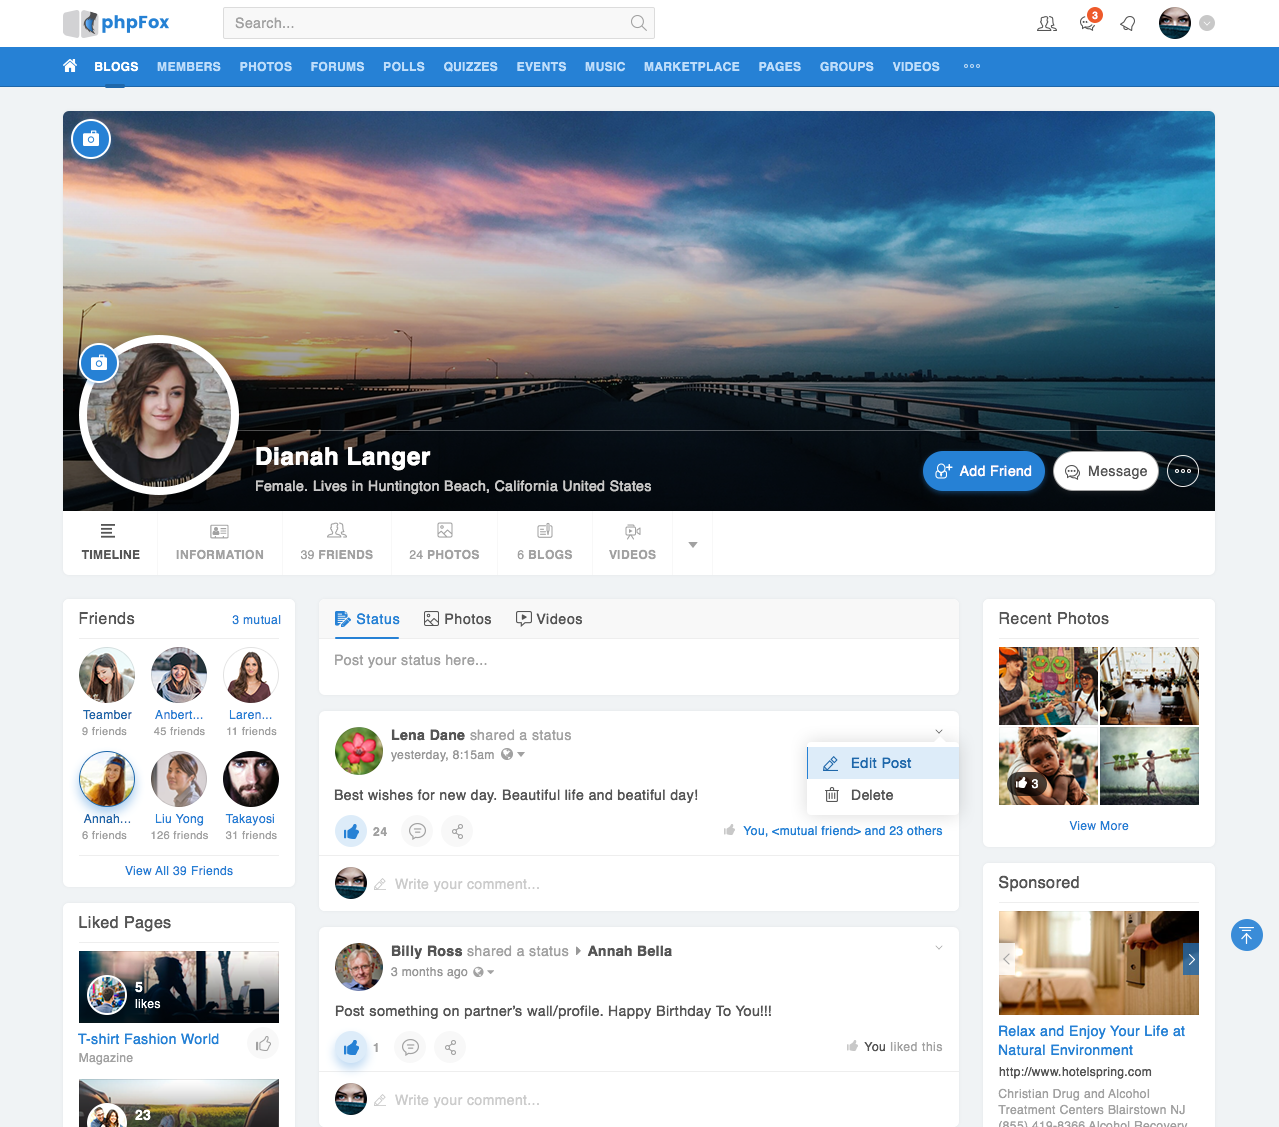
Task: Open the options menu on Billy Ross's post
Action: pyautogui.click(x=938, y=947)
